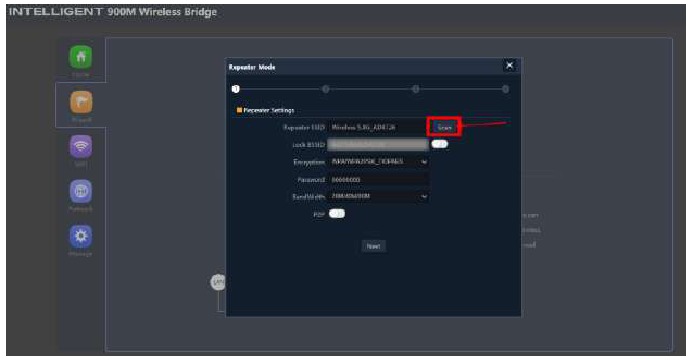Open the Network settings in the sidebar
694x362 pixels.
[81, 191]
